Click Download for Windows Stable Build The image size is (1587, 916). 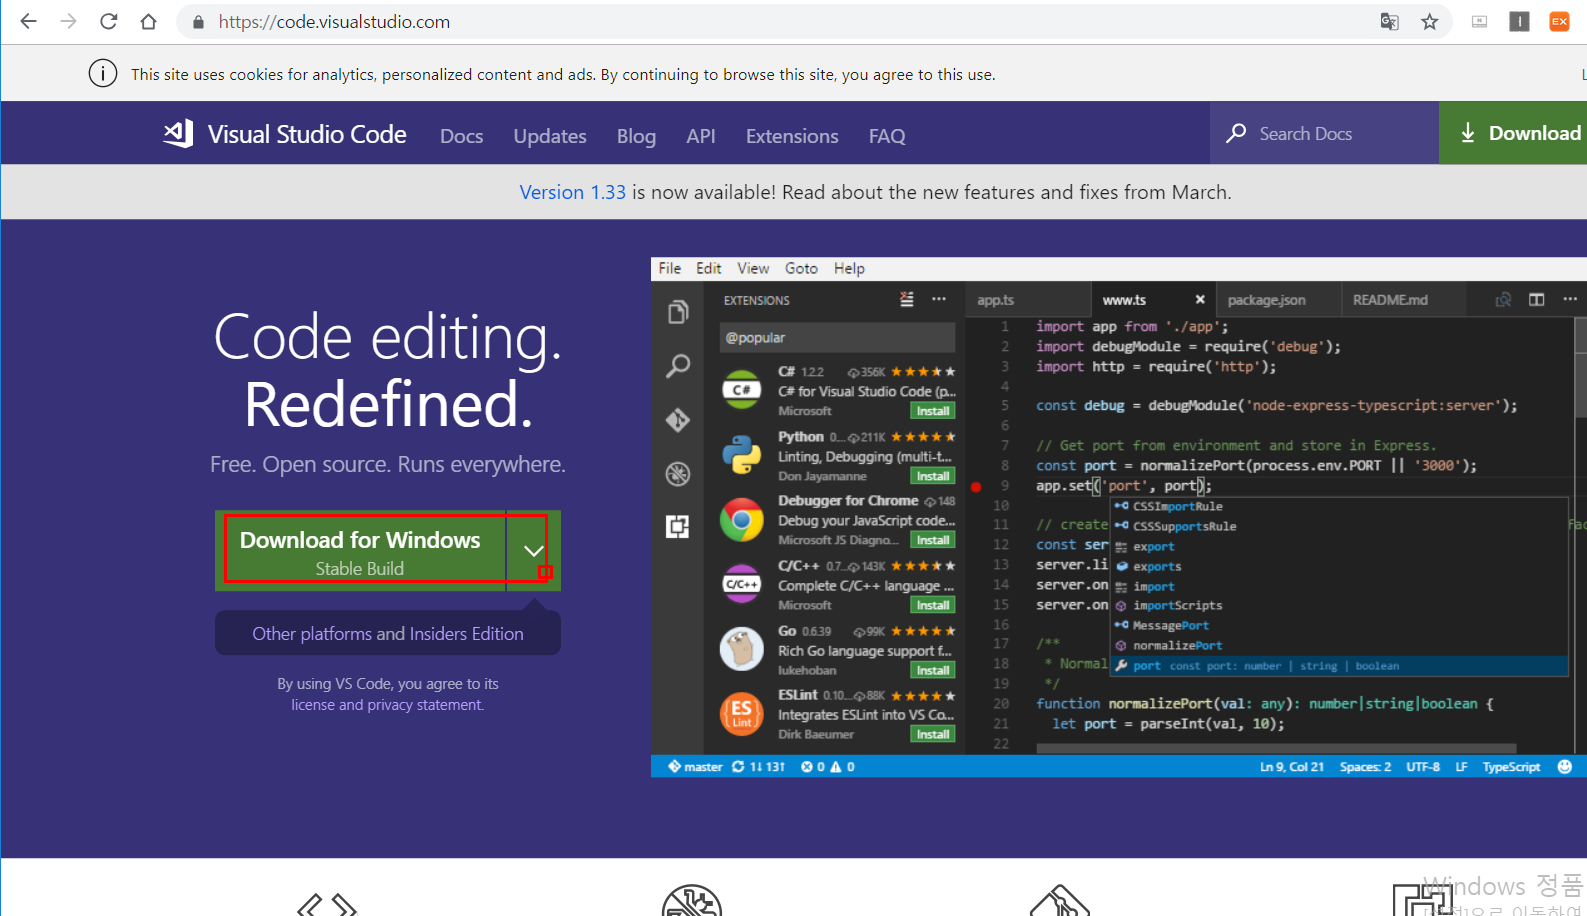pos(360,551)
